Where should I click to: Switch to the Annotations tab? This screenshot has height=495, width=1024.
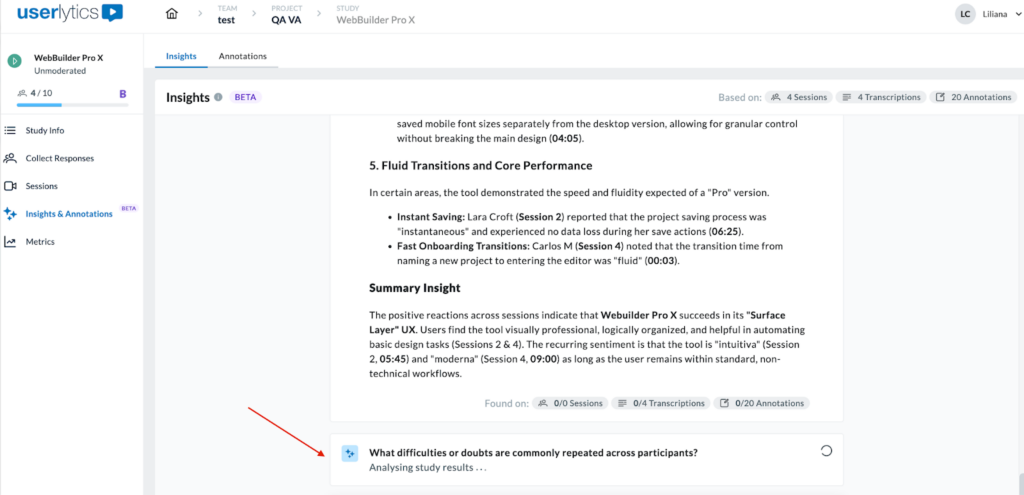tap(243, 56)
